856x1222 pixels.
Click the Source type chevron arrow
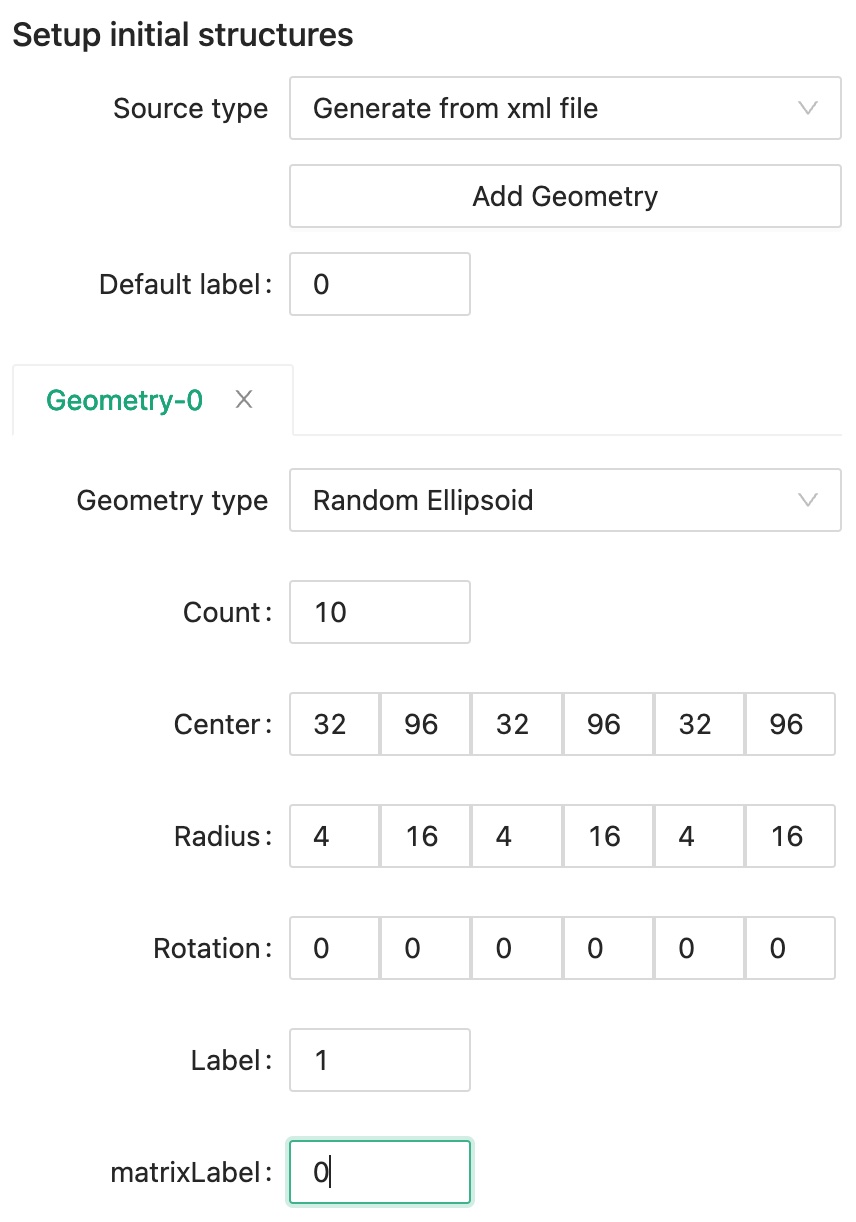point(808,108)
